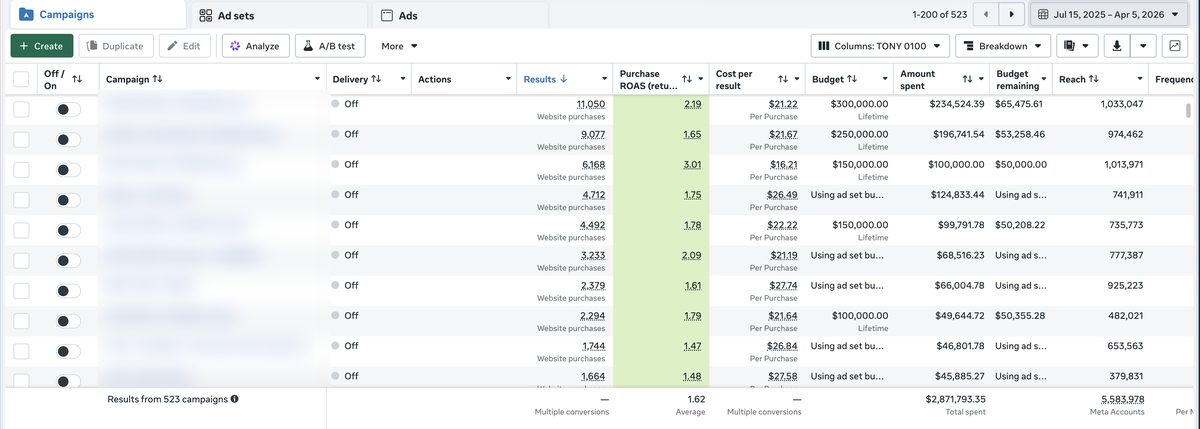Toggle on campaign with 4,712 results

pos(68,201)
